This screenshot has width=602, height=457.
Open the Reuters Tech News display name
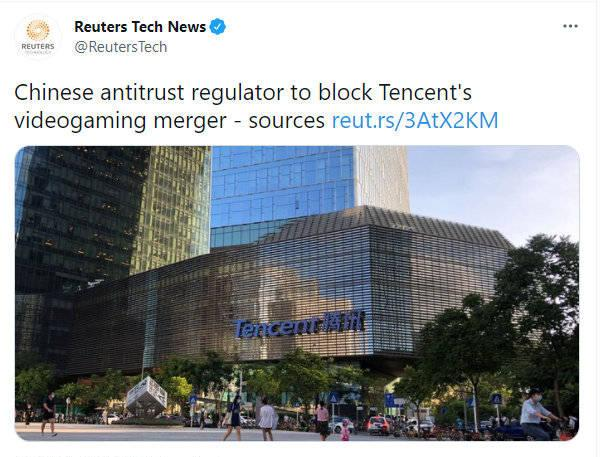pos(140,27)
